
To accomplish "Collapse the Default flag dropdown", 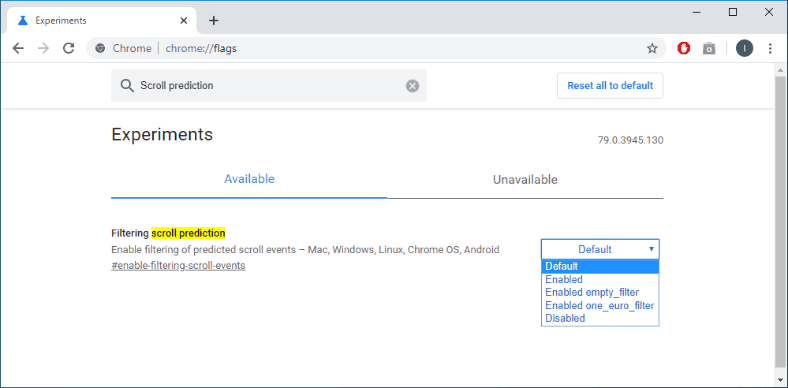I will point(600,249).
